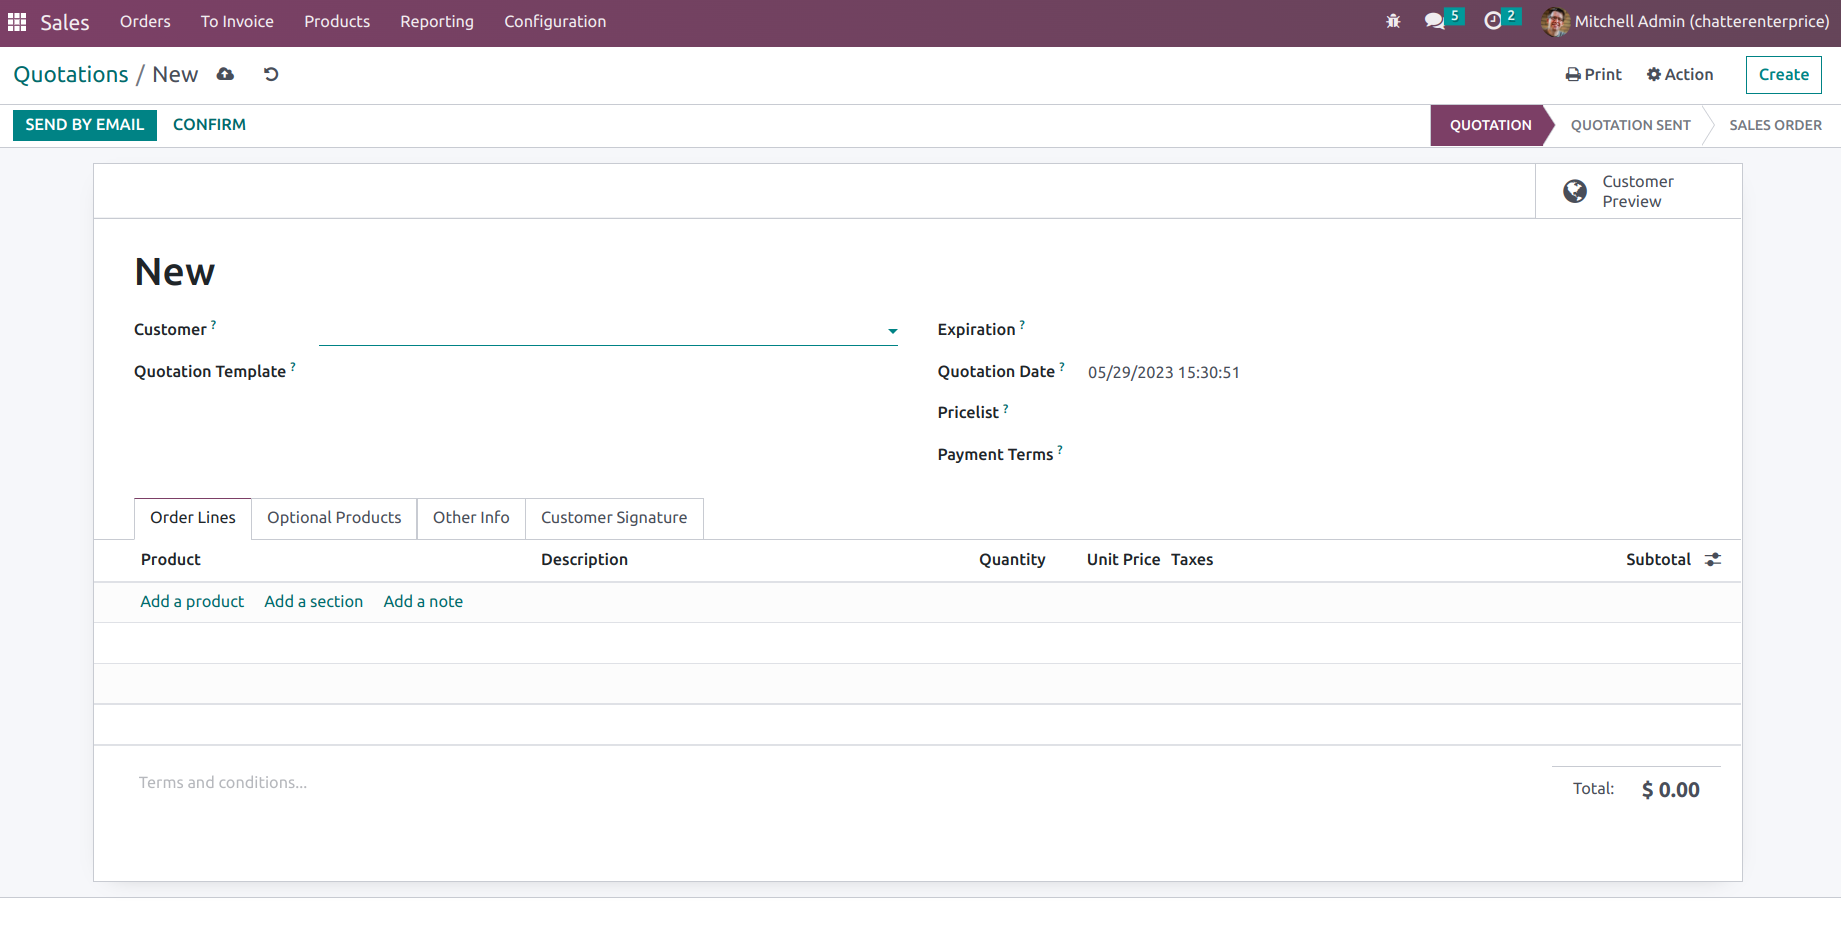Click the discard changes undo icon
Image resolution: width=1841 pixels, height=952 pixels.
tap(271, 75)
